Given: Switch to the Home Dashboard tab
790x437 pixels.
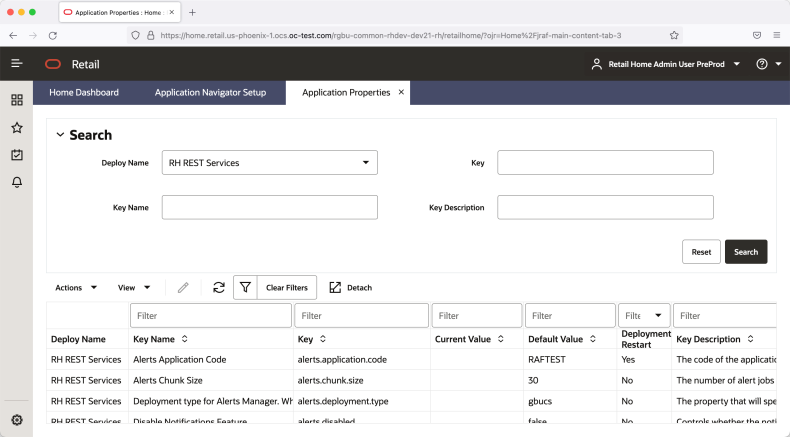Looking at the screenshot, I should click(x=84, y=92).
